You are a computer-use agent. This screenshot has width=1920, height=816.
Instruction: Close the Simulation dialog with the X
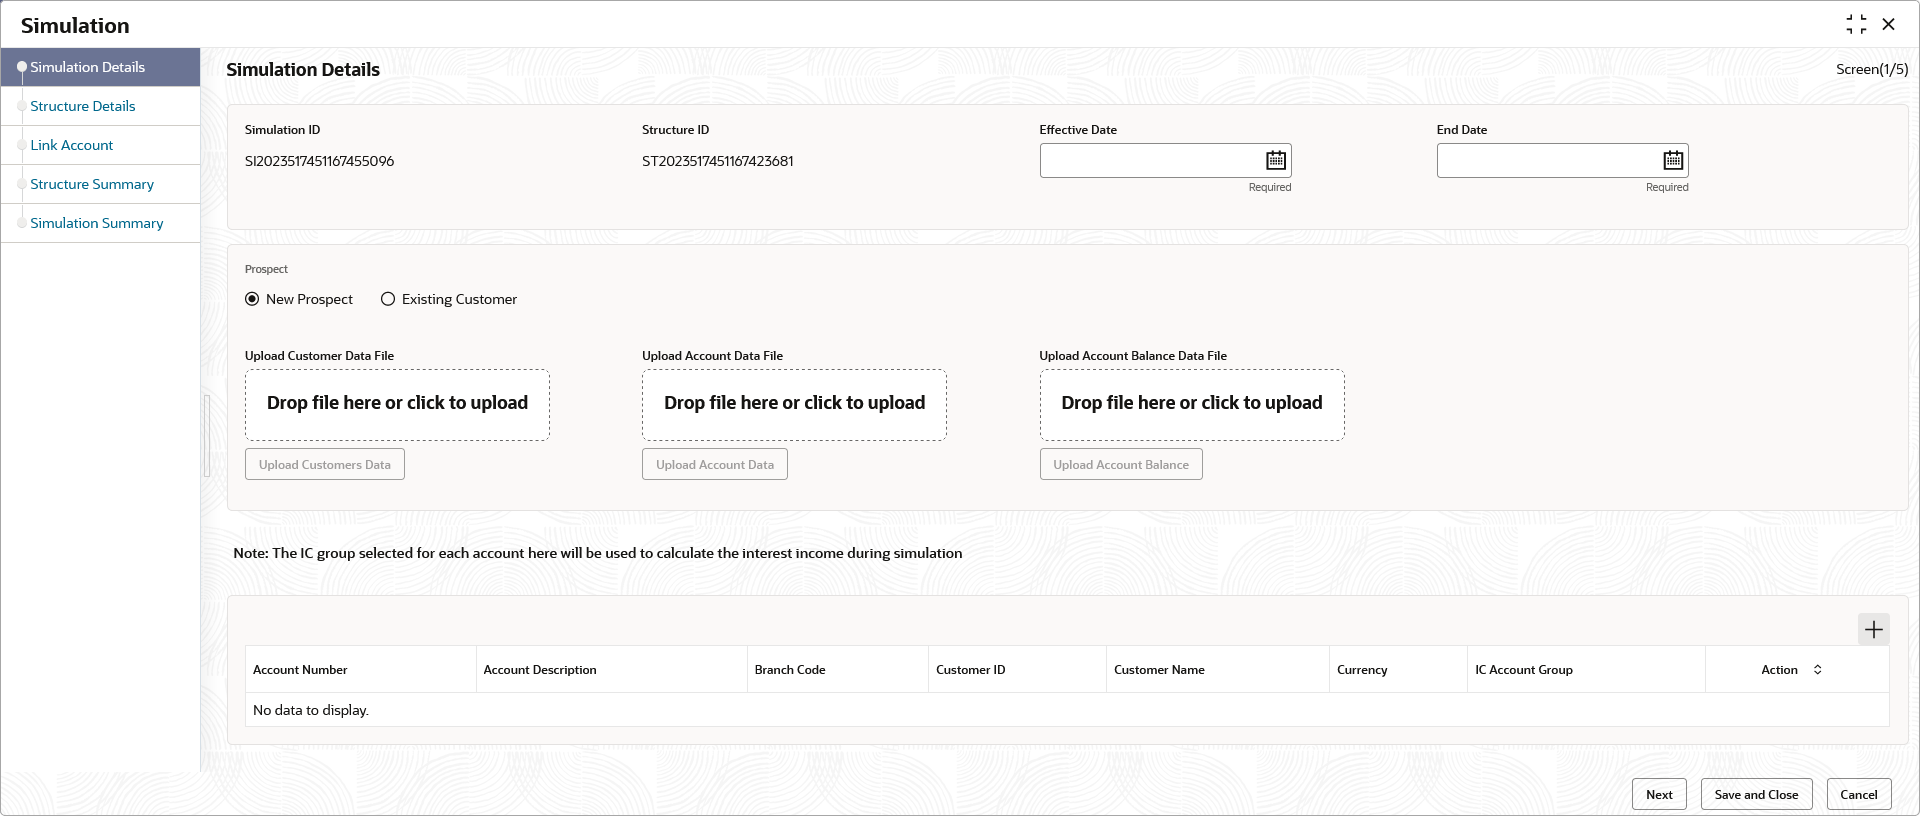[x=1889, y=24]
